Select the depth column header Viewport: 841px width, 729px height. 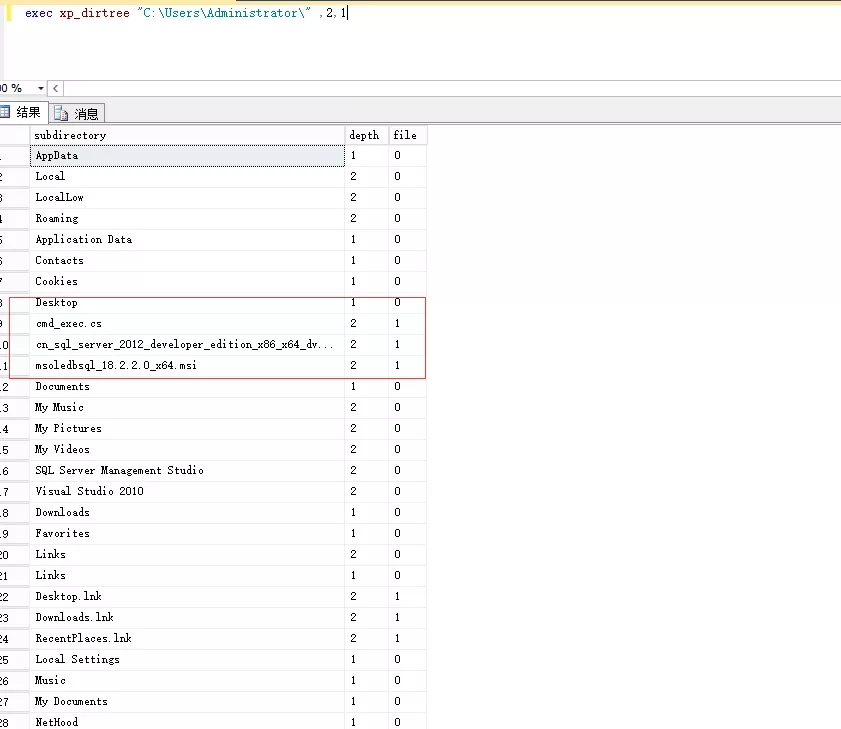pos(366,135)
